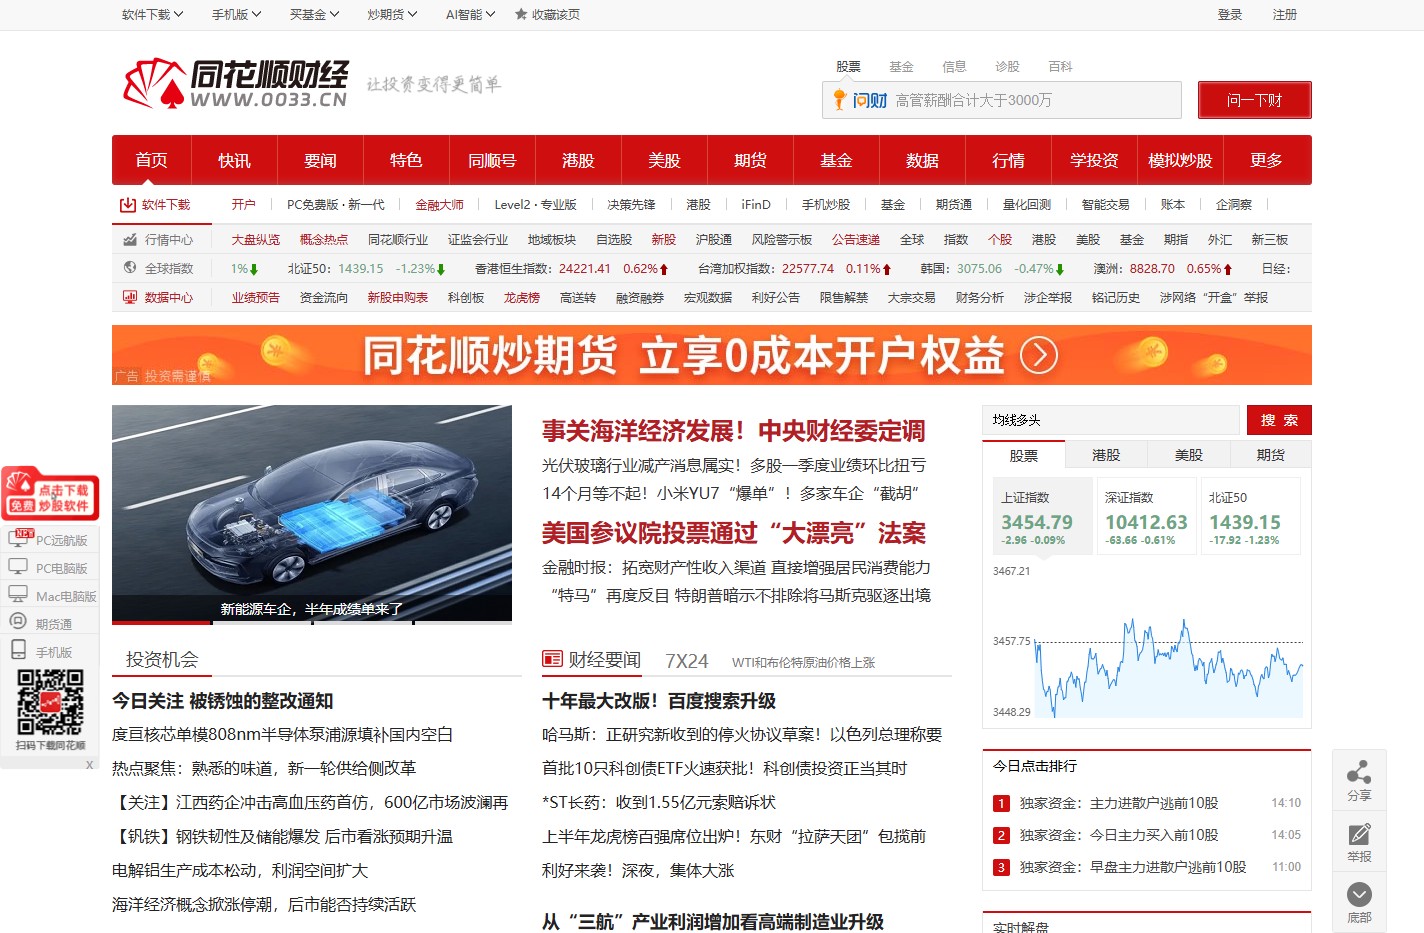Click the 底部 go-to-bottom icon
This screenshot has height=933, width=1424.
coord(1359,894)
